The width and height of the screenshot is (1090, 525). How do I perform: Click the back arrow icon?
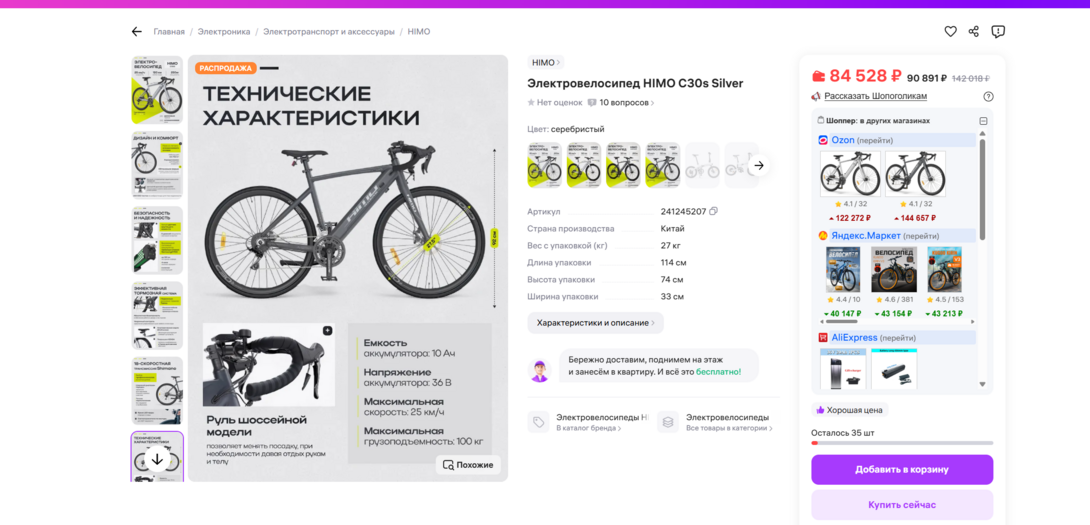(137, 32)
